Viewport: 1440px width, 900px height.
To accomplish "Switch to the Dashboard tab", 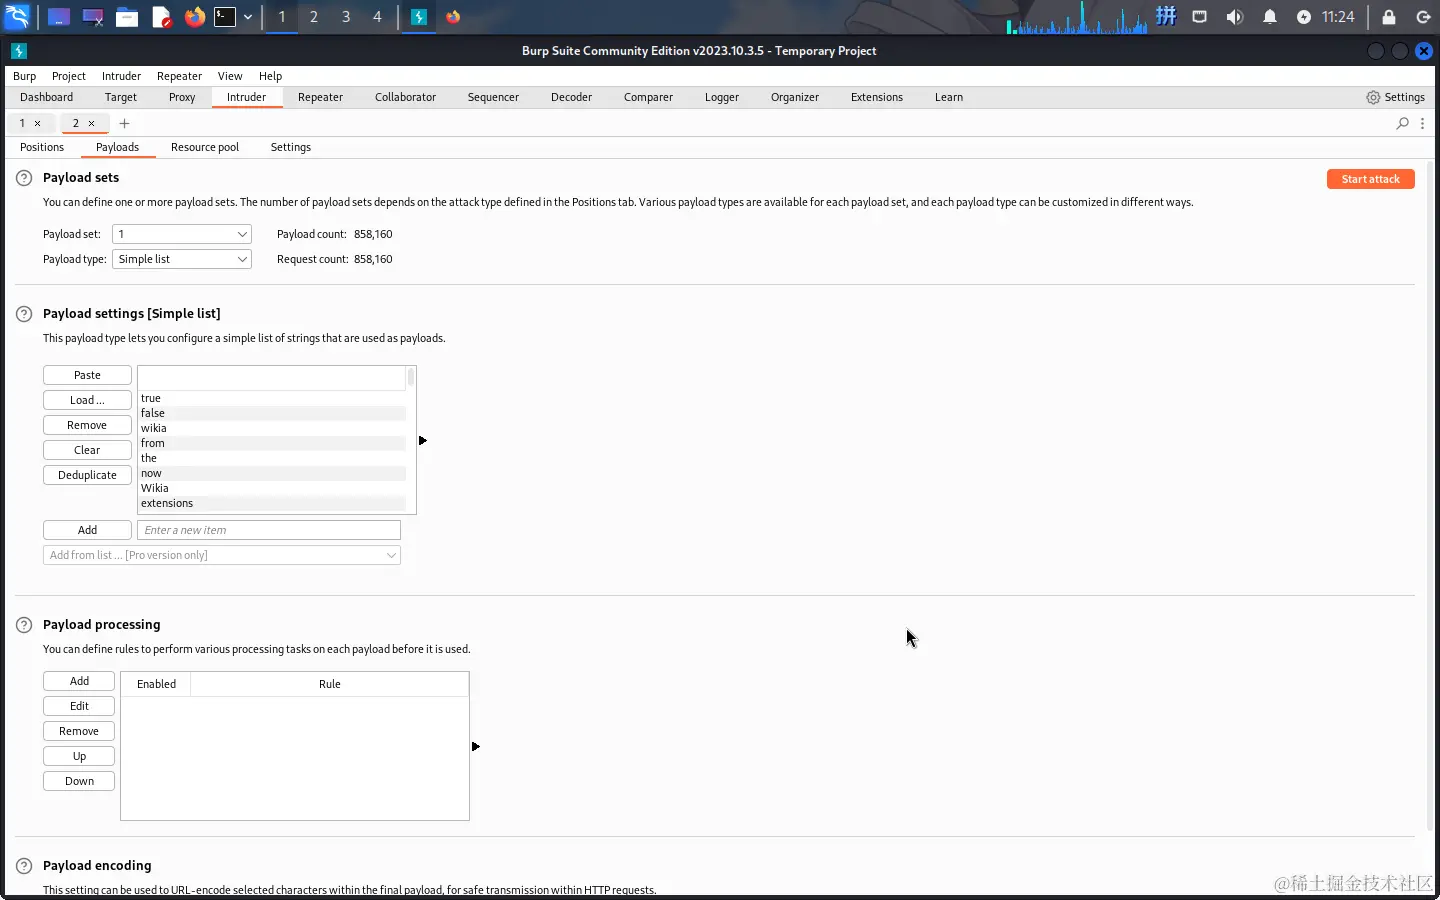I will tap(47, 97).
